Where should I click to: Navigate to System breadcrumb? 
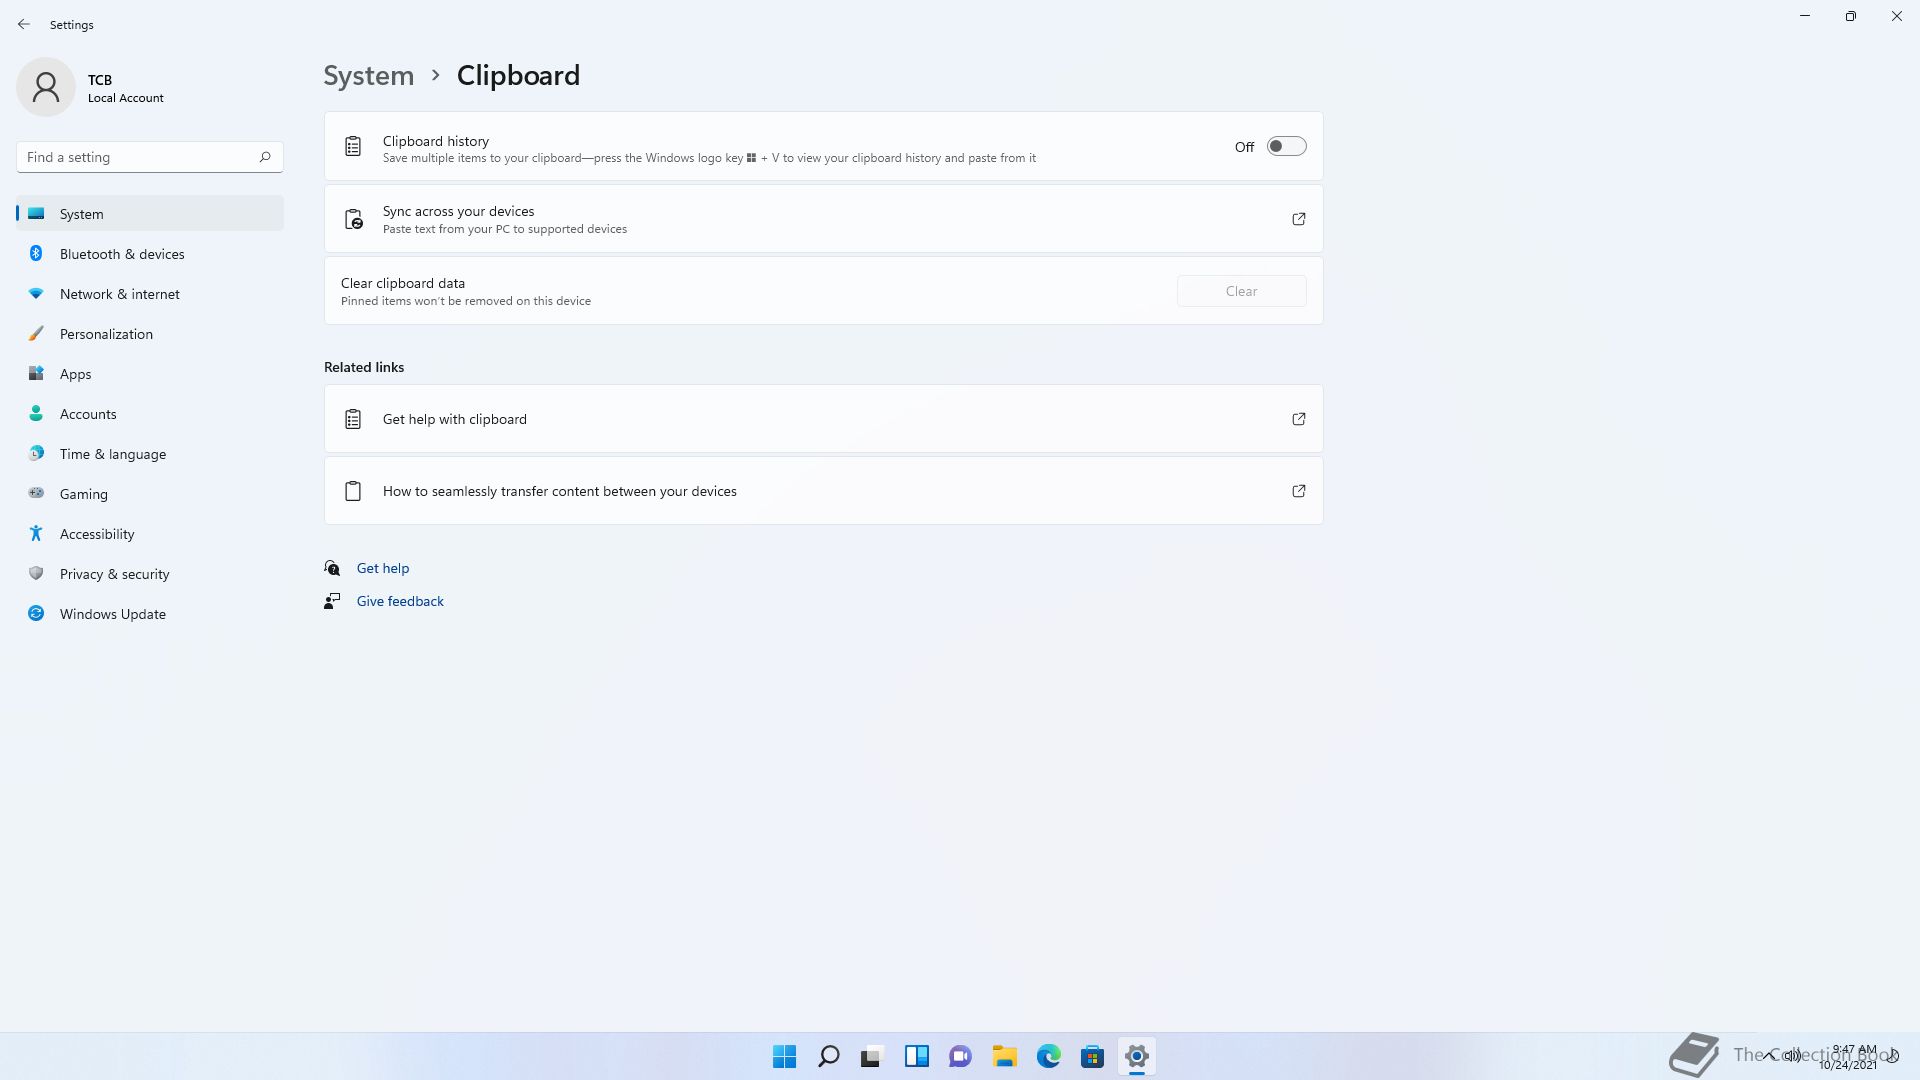(x=368, y=76)
